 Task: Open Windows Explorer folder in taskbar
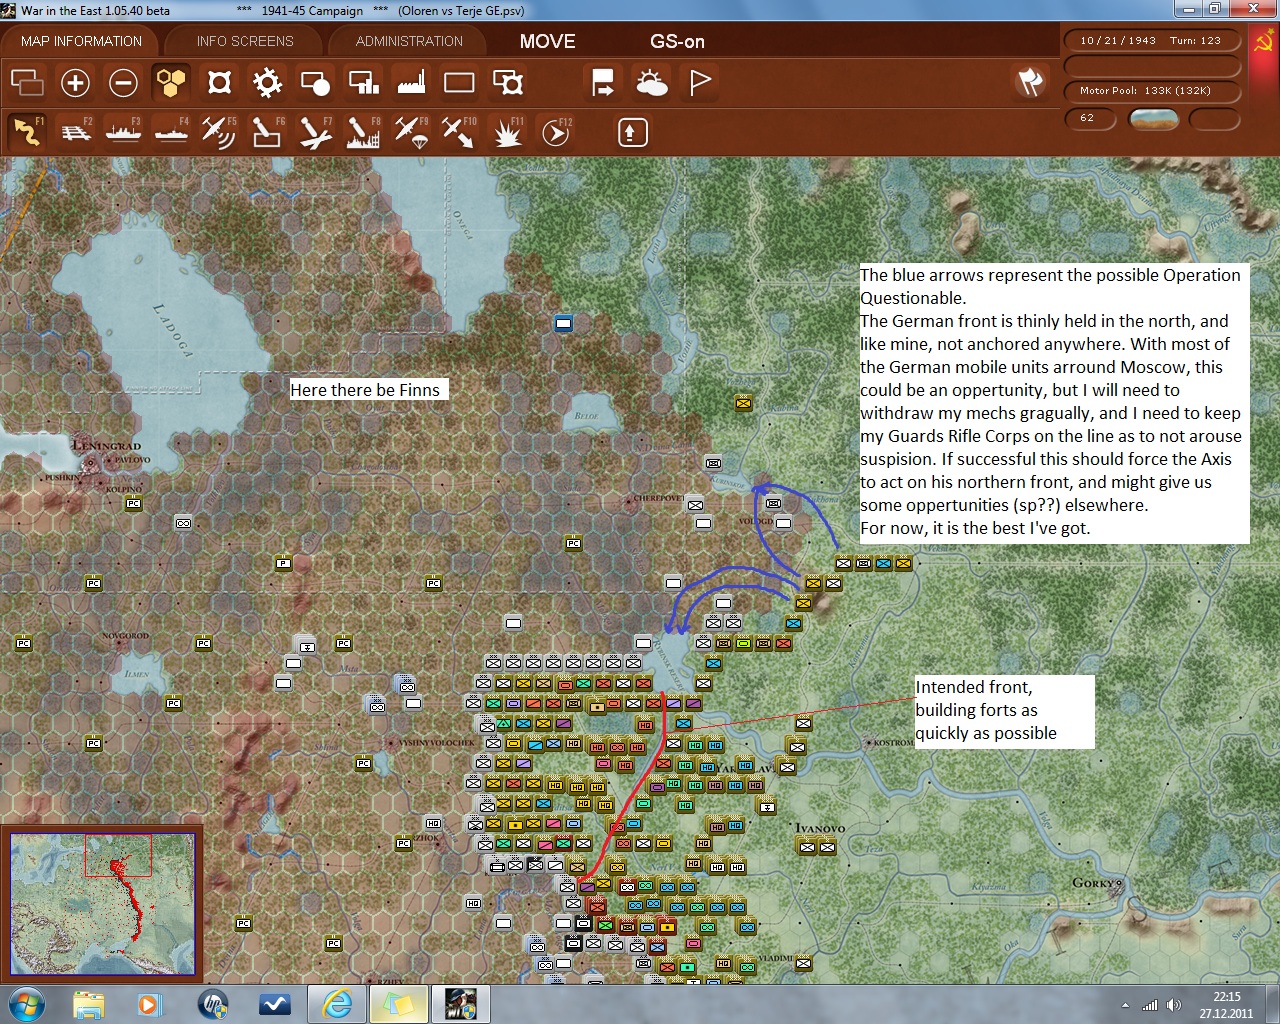(88, 1004)
